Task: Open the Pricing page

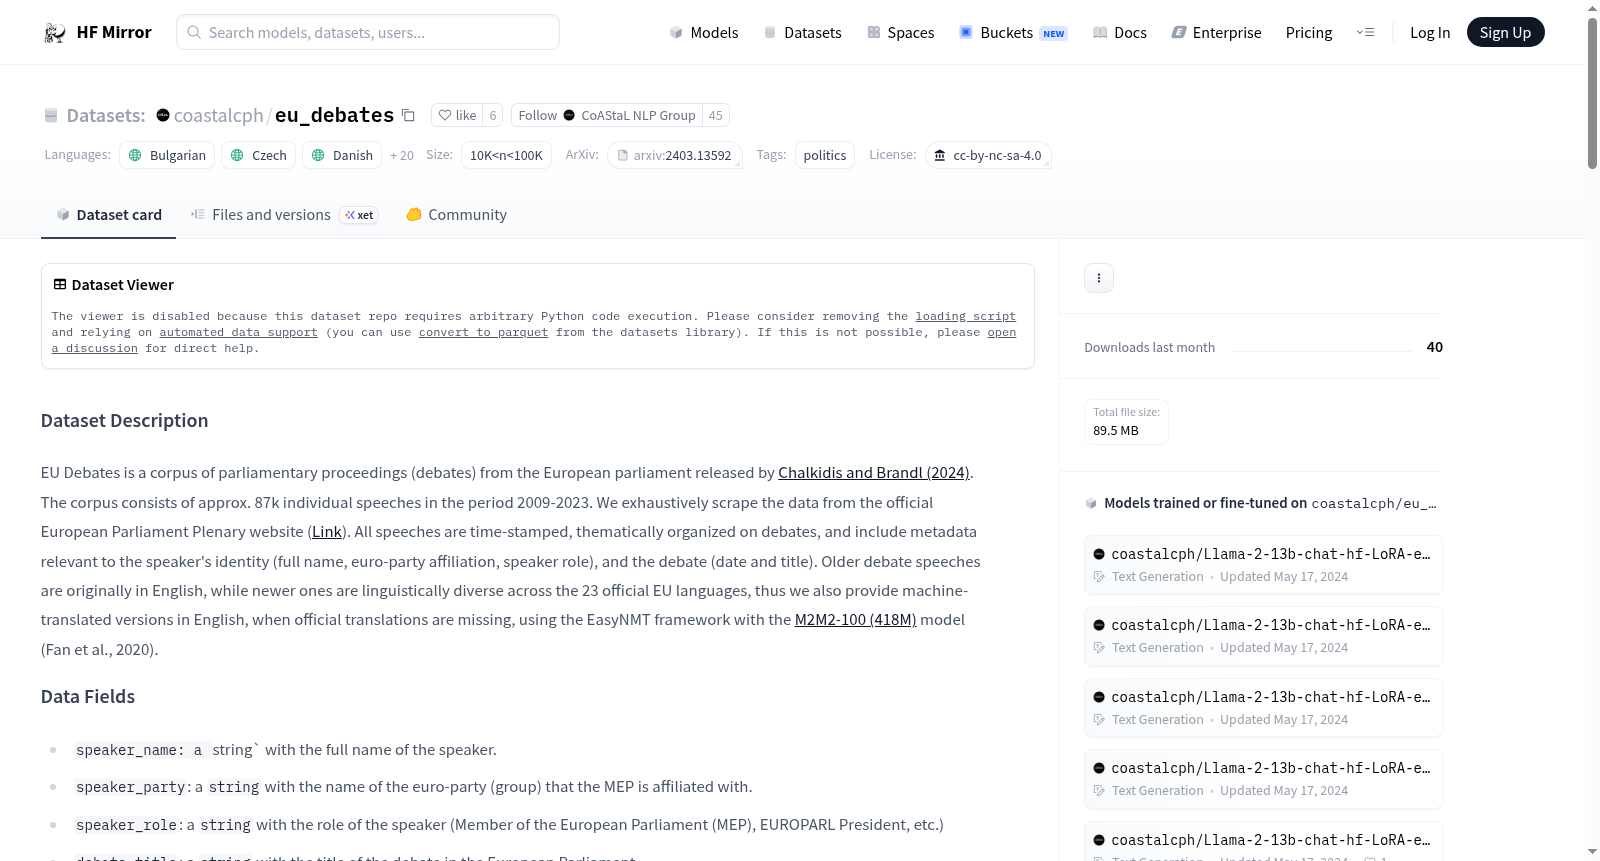Action: pyautogui.click(x=1309, y=33)
